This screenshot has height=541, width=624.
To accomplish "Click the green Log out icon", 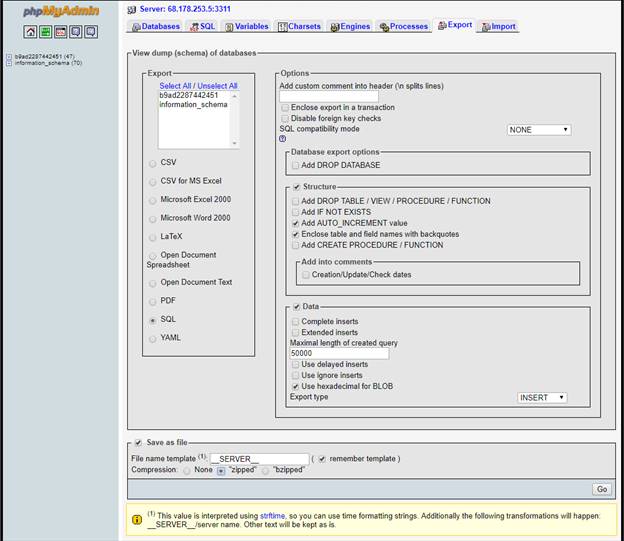I will [45, 31].
